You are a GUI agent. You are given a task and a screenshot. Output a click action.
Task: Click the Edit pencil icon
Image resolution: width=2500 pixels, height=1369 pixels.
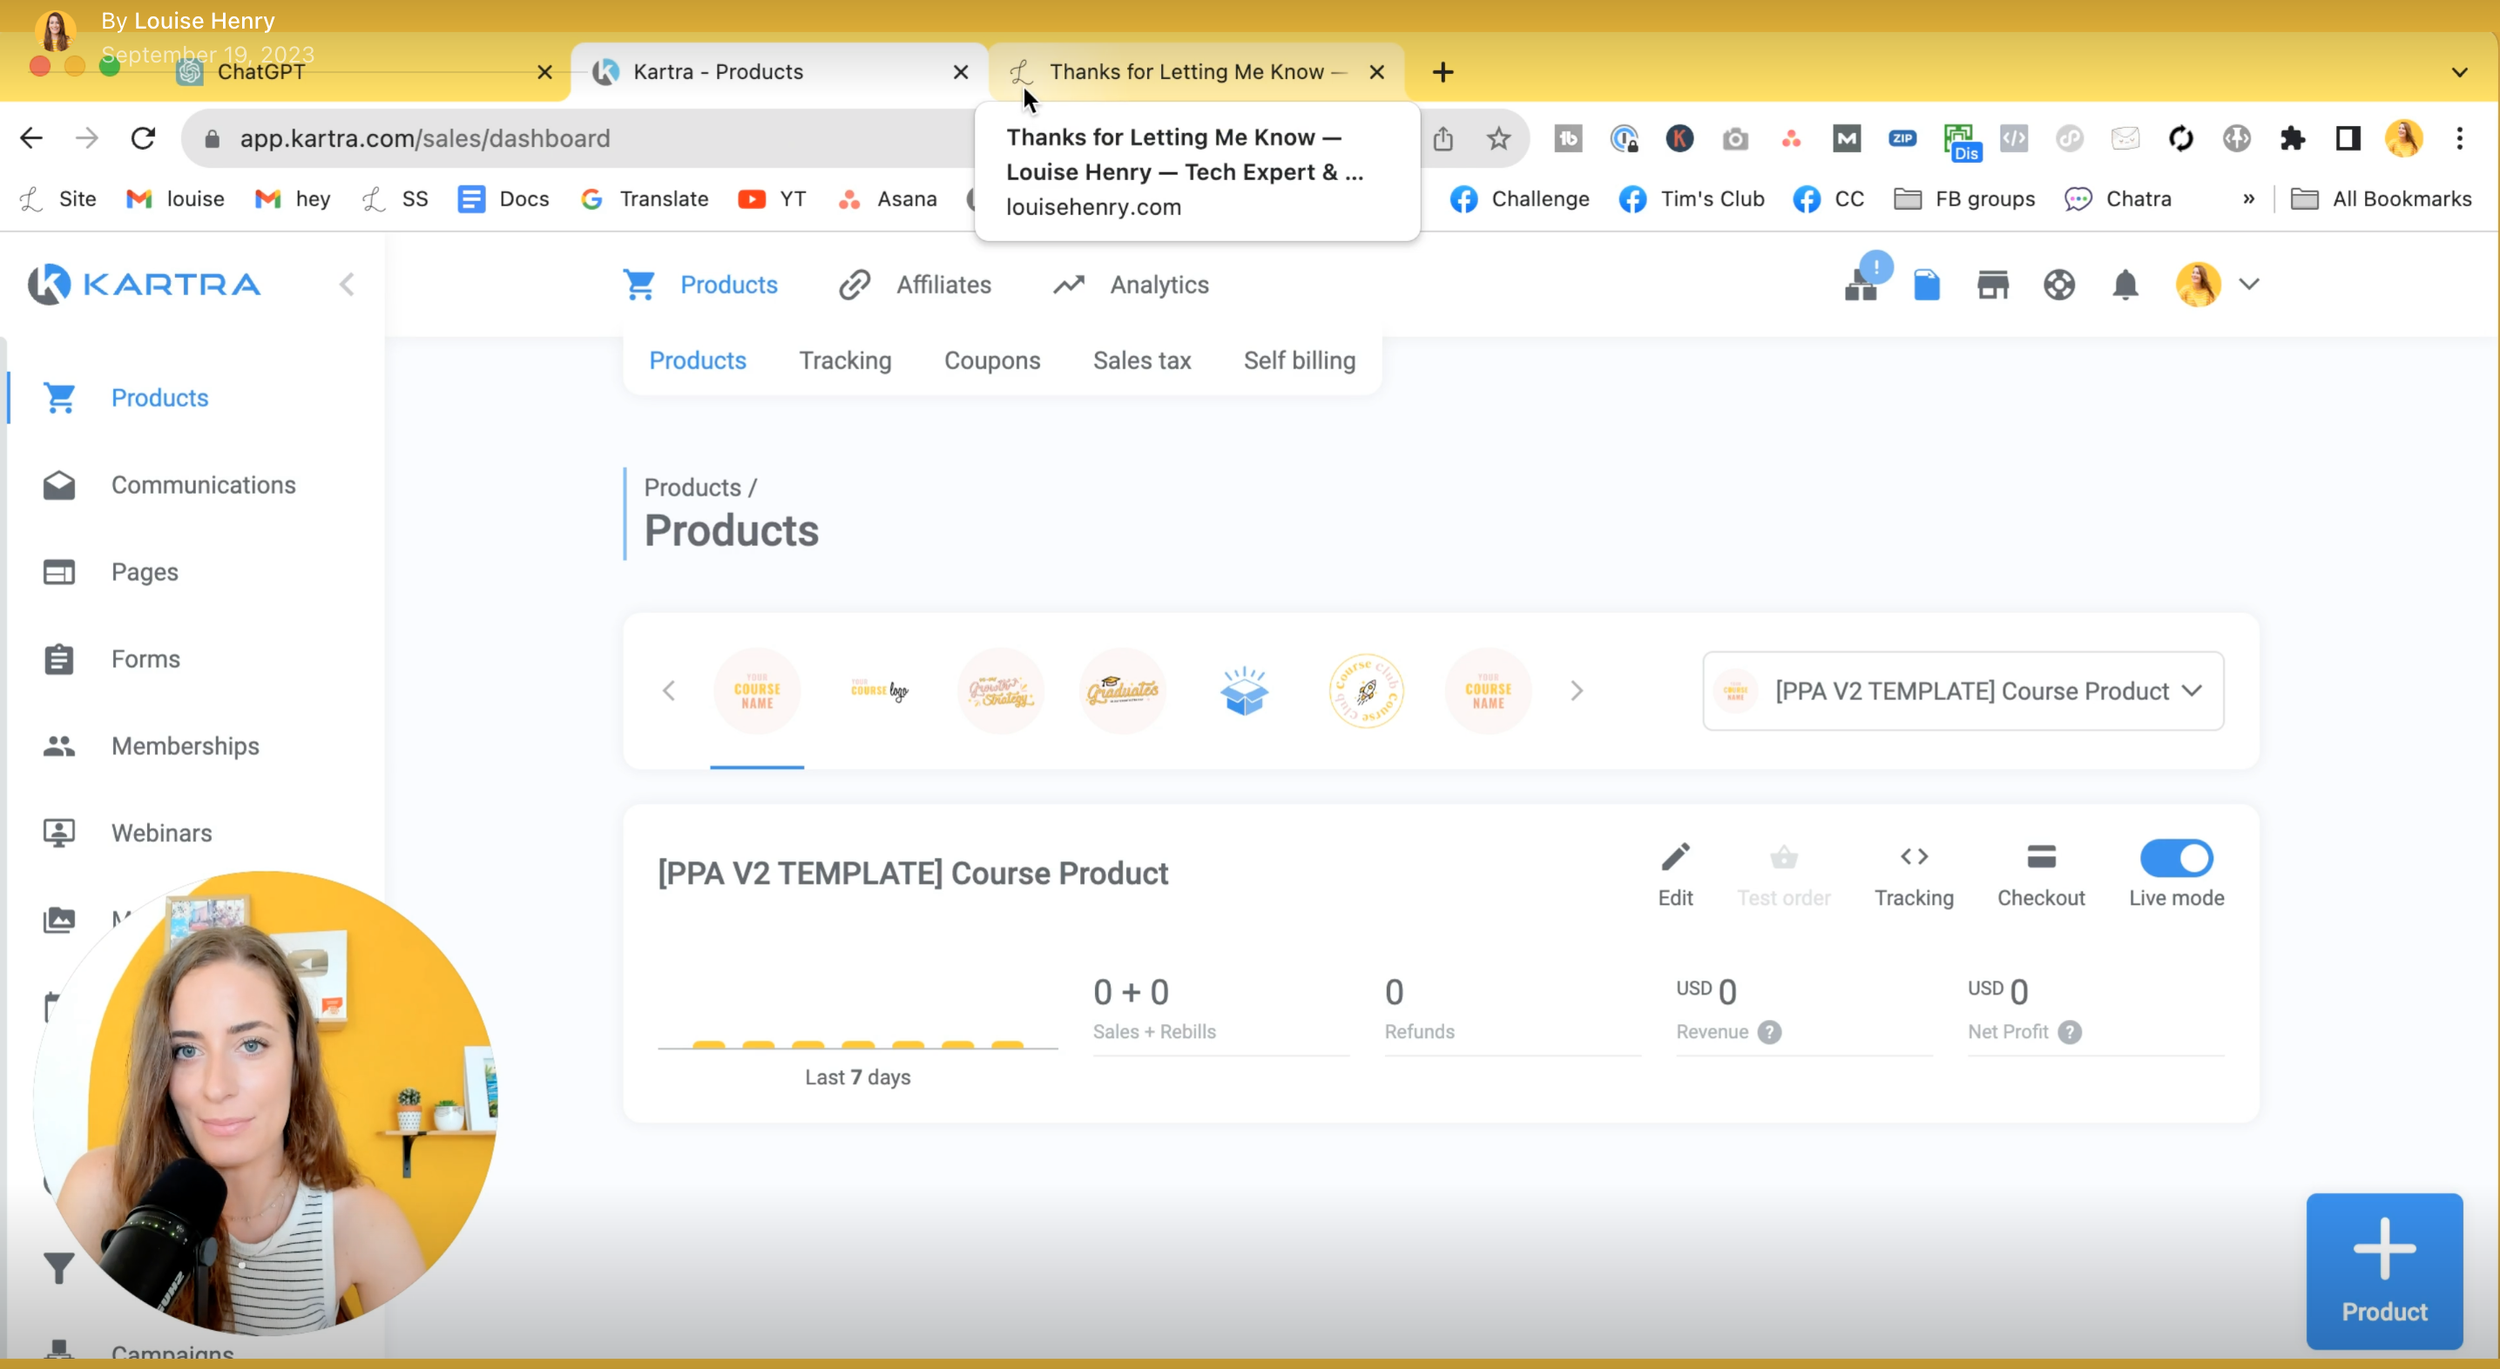(1675, 858)
